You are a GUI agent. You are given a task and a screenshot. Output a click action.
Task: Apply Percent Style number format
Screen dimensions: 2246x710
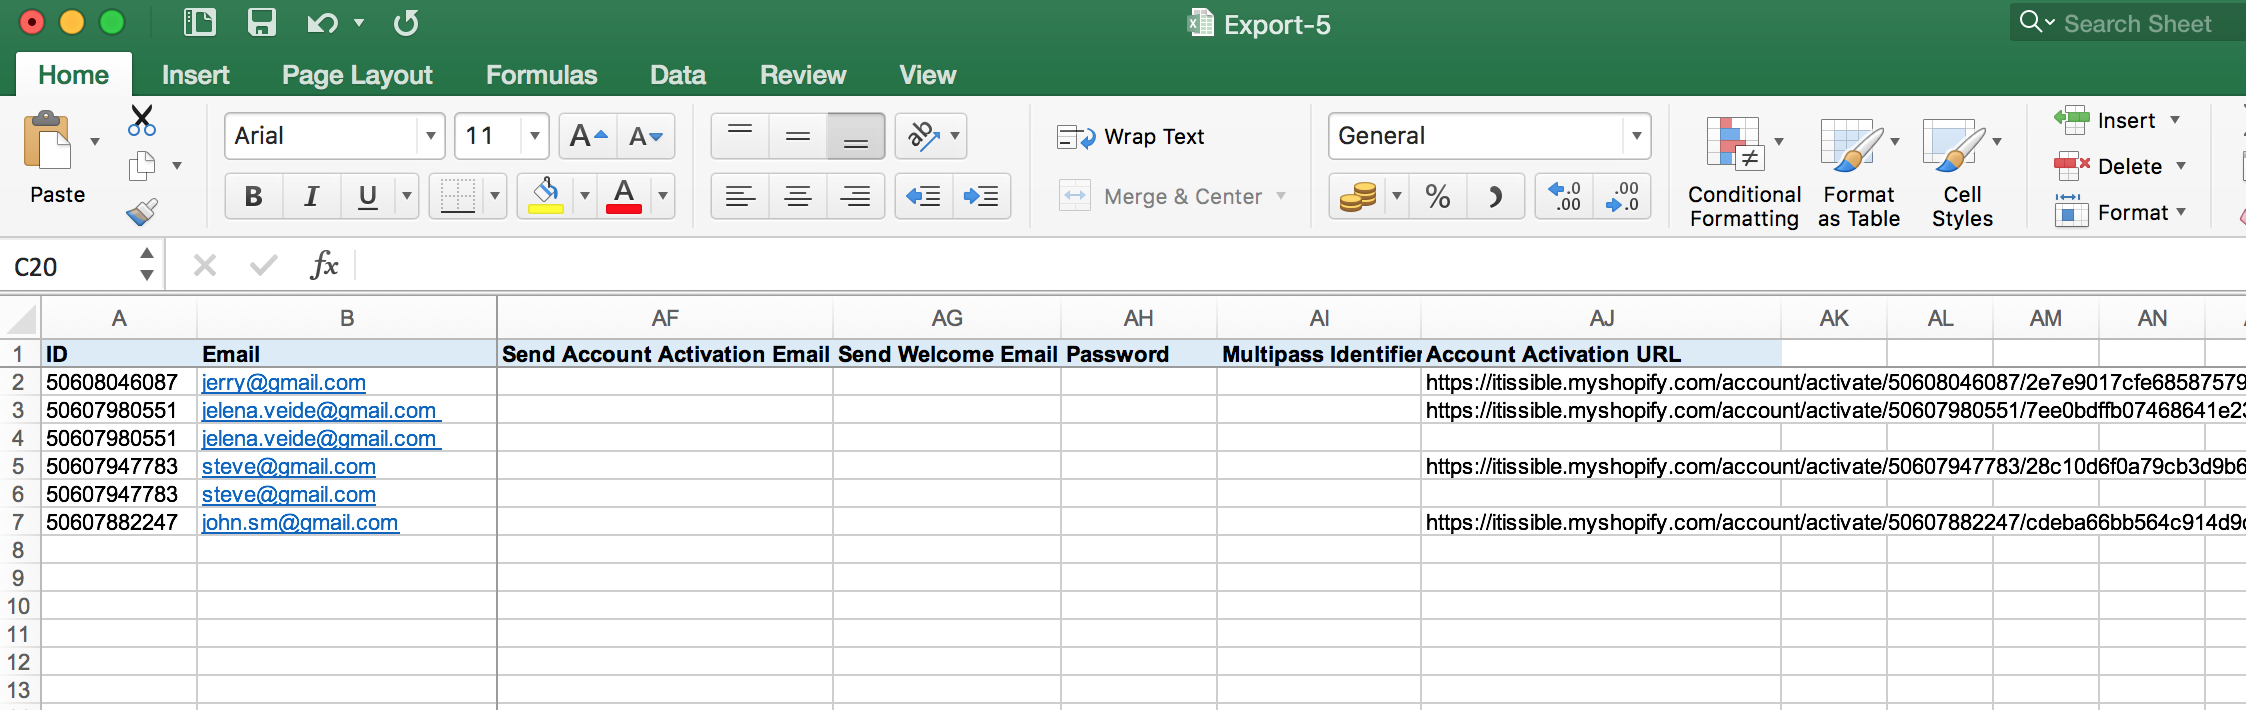(1437, 196)
